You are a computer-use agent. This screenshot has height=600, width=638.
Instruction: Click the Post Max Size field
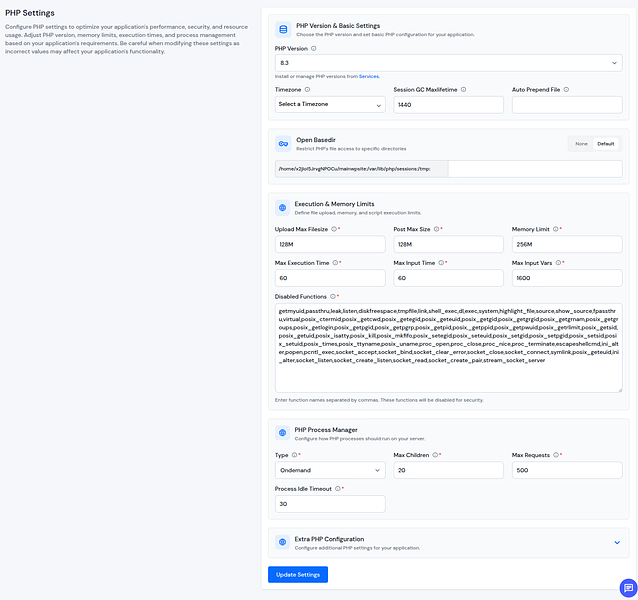(448, 244)
